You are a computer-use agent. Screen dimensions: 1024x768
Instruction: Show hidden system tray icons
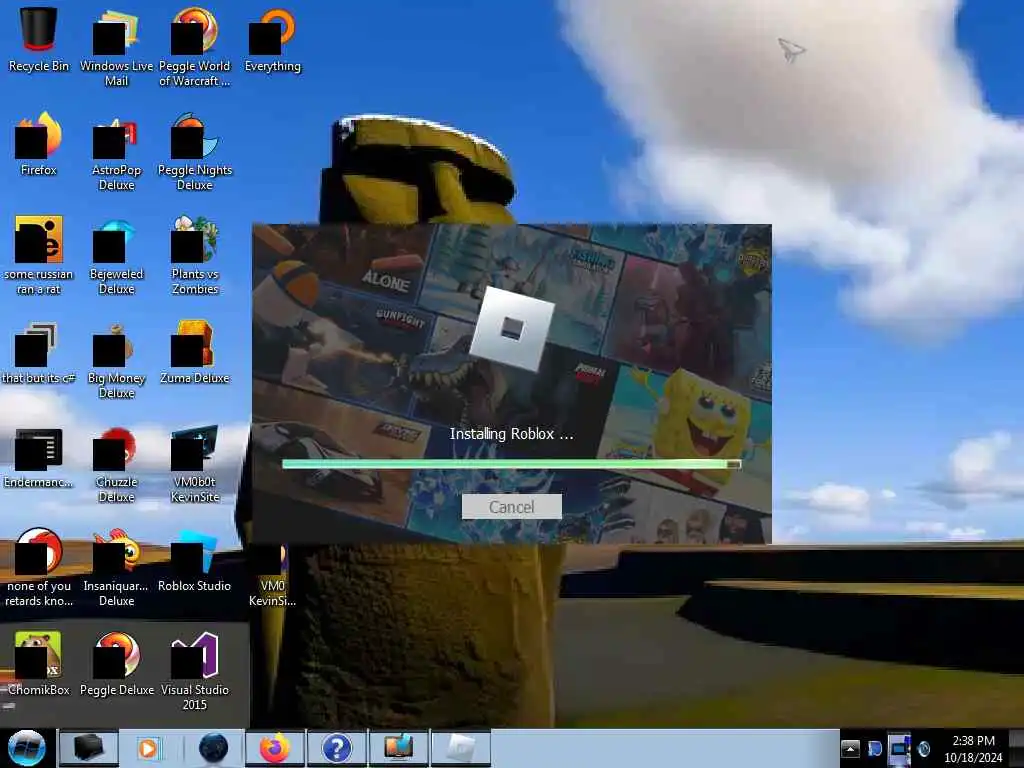[850, 748]
